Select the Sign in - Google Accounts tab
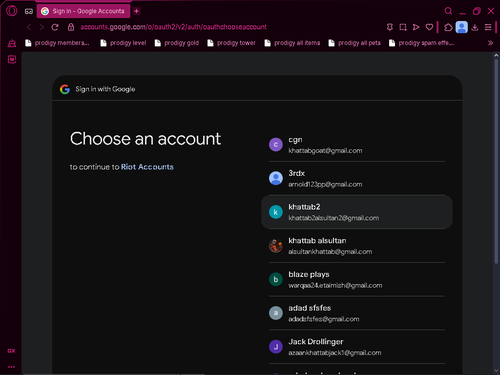500x375 pixels. coord(83,11)
